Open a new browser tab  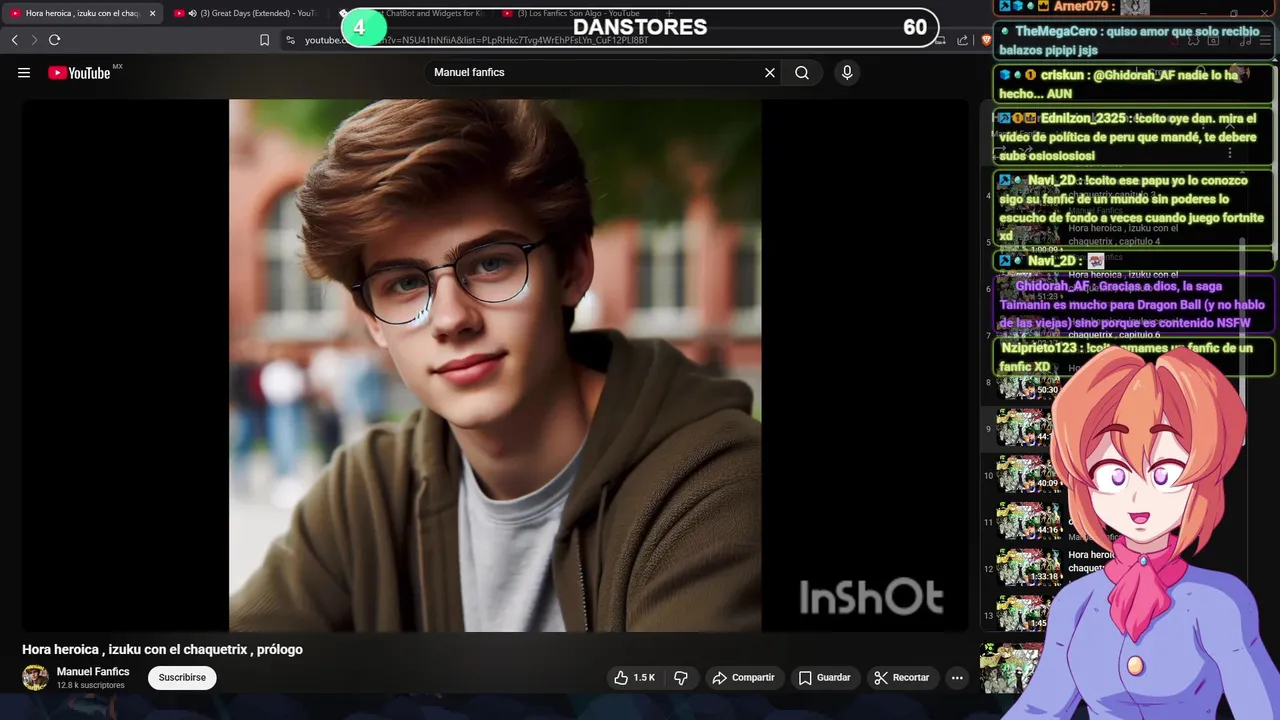click(x=669, y=13)
